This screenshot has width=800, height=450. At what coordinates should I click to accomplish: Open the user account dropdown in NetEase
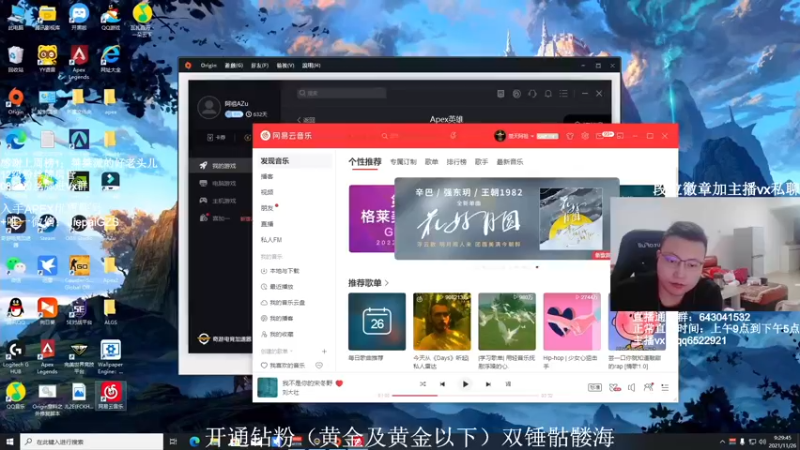coord(520,136)
